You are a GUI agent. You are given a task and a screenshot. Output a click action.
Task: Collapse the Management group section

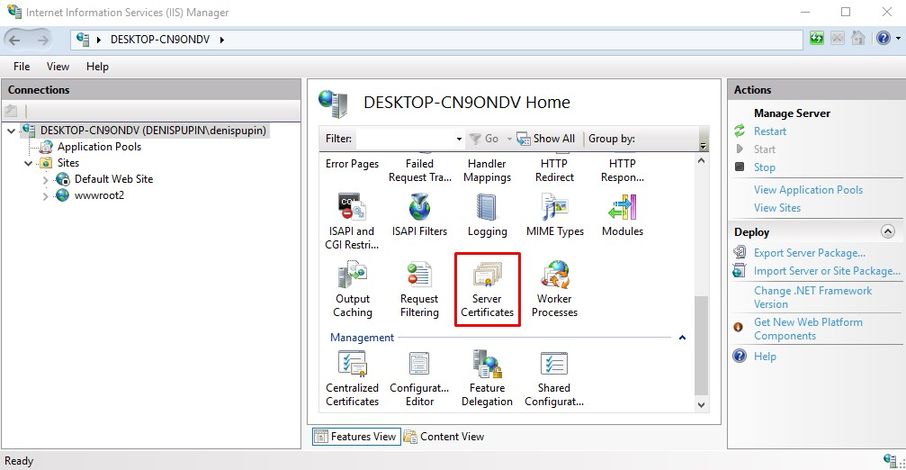pos(682,338)
